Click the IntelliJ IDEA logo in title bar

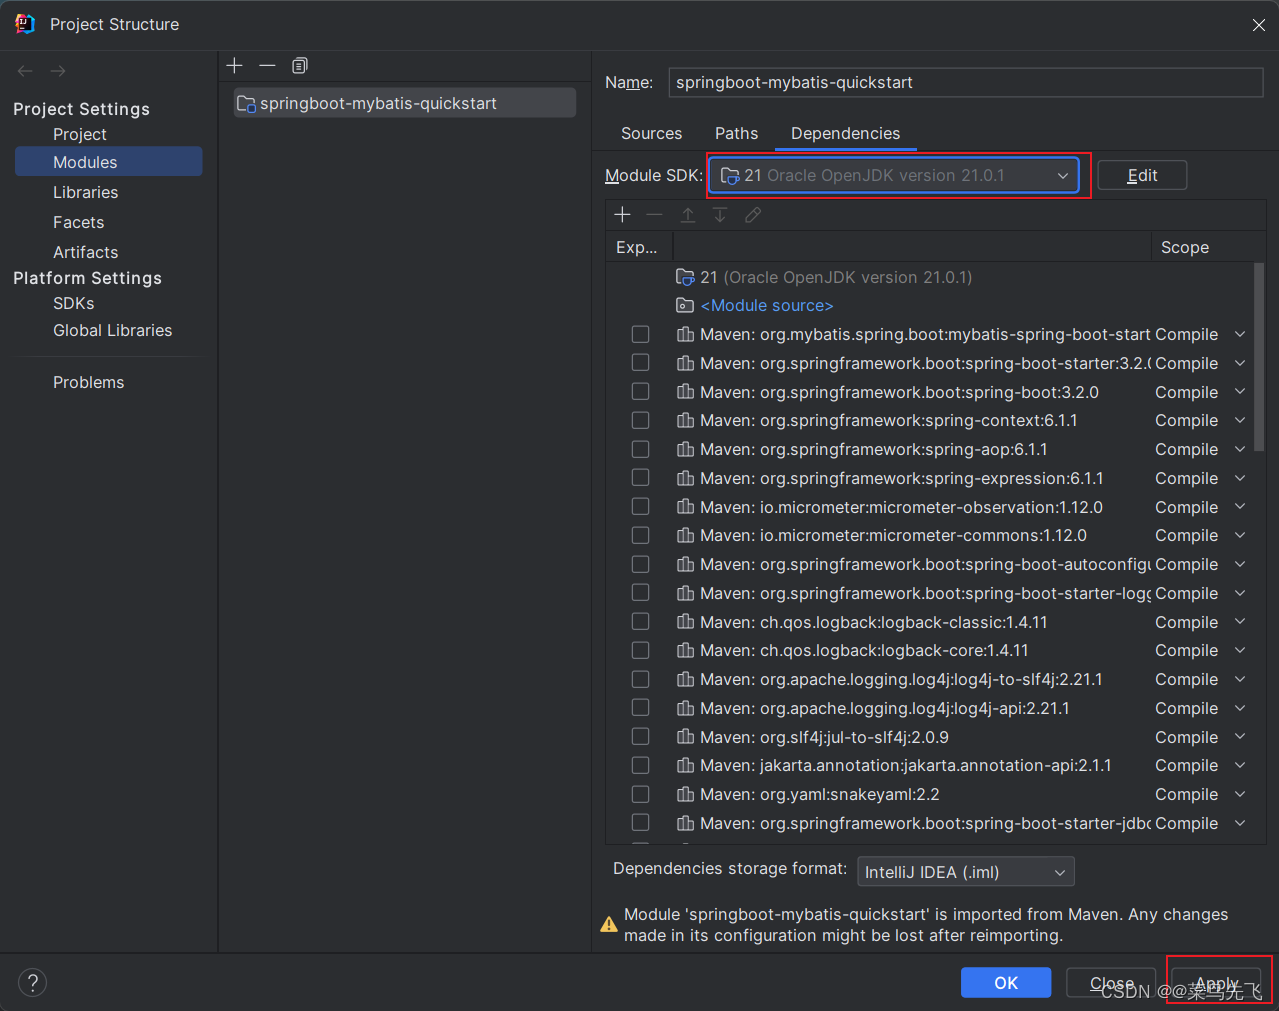(x=25, y=24)
